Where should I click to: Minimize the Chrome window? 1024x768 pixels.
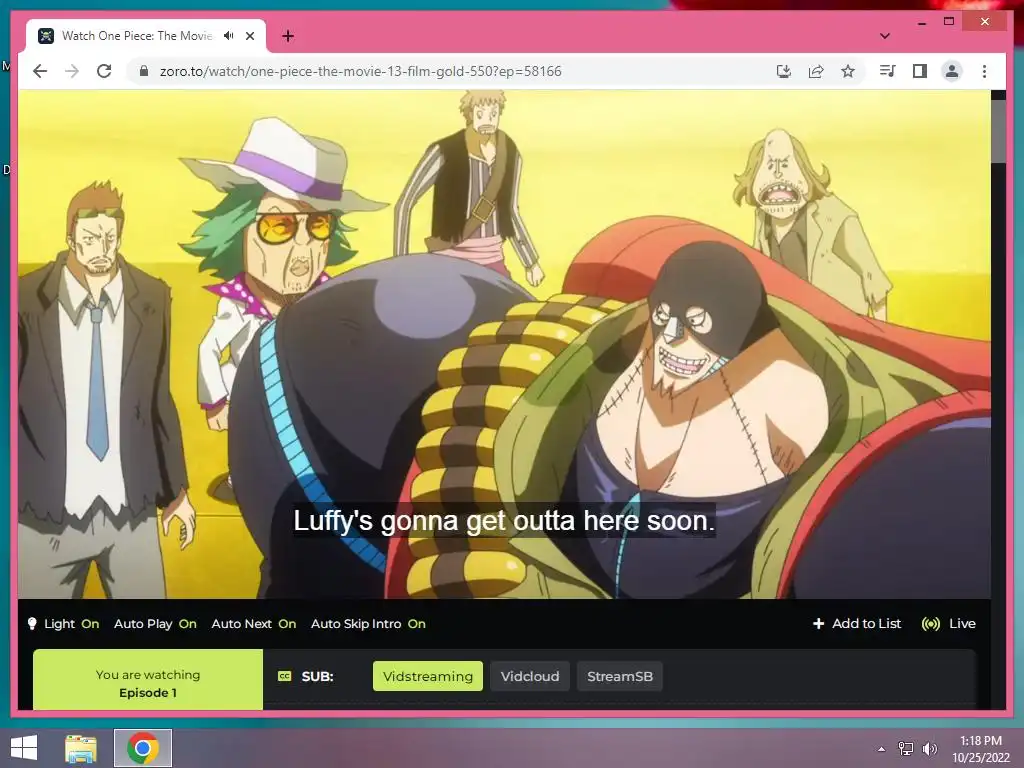coord(921,22)
